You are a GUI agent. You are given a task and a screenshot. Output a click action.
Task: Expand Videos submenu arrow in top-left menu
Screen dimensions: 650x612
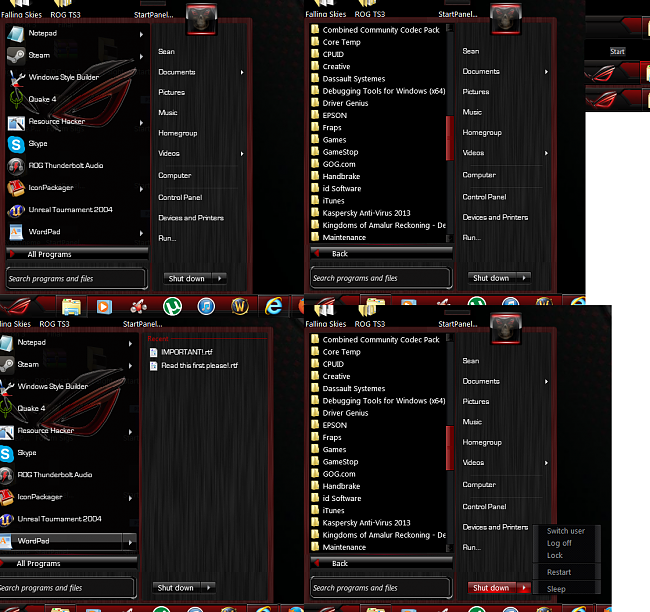pos(242,154)
